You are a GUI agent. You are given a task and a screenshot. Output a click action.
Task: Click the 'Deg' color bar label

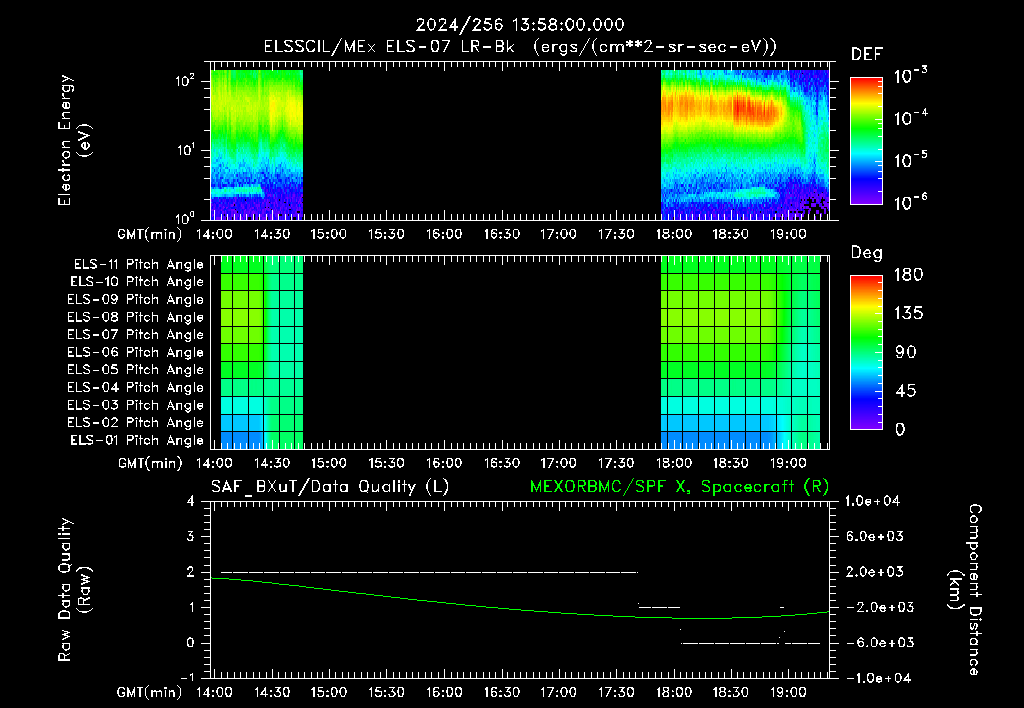(867, 253)
